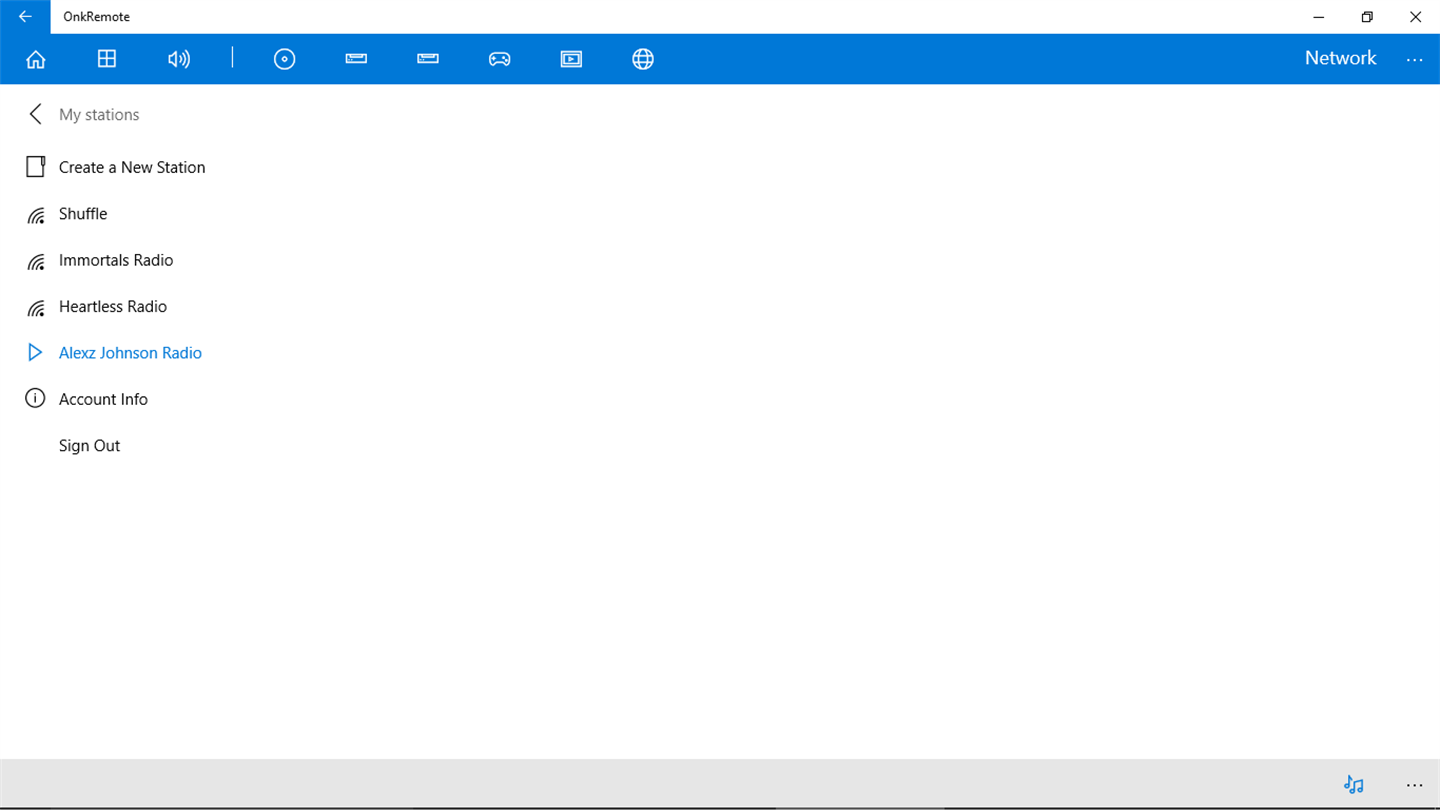Viewport: 1440px width, 810px height.
Task: Click the music note icon in bottom bar
Action: 1354,785
